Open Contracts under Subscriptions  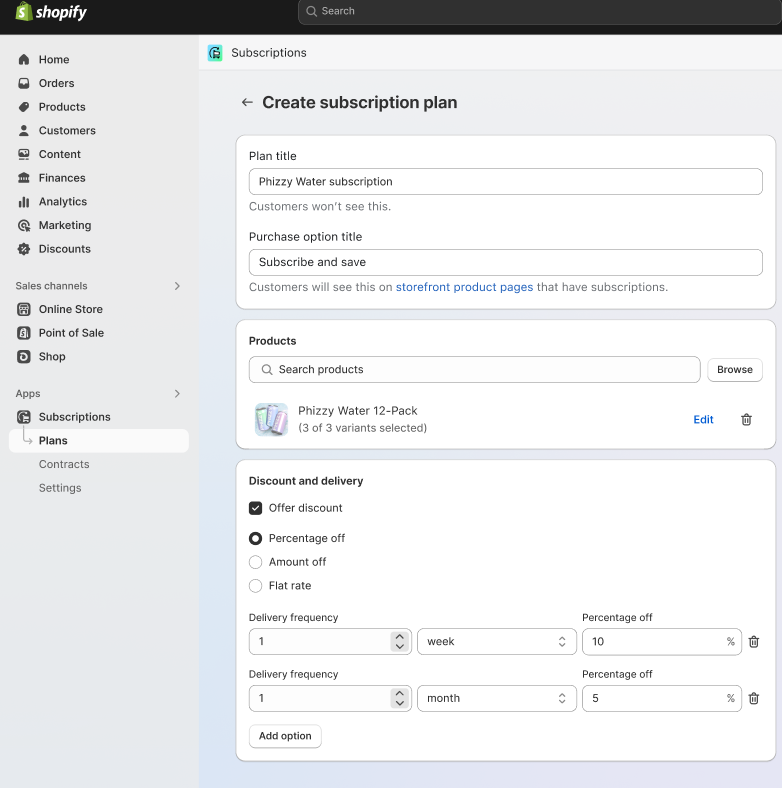[x=64, y=464]
